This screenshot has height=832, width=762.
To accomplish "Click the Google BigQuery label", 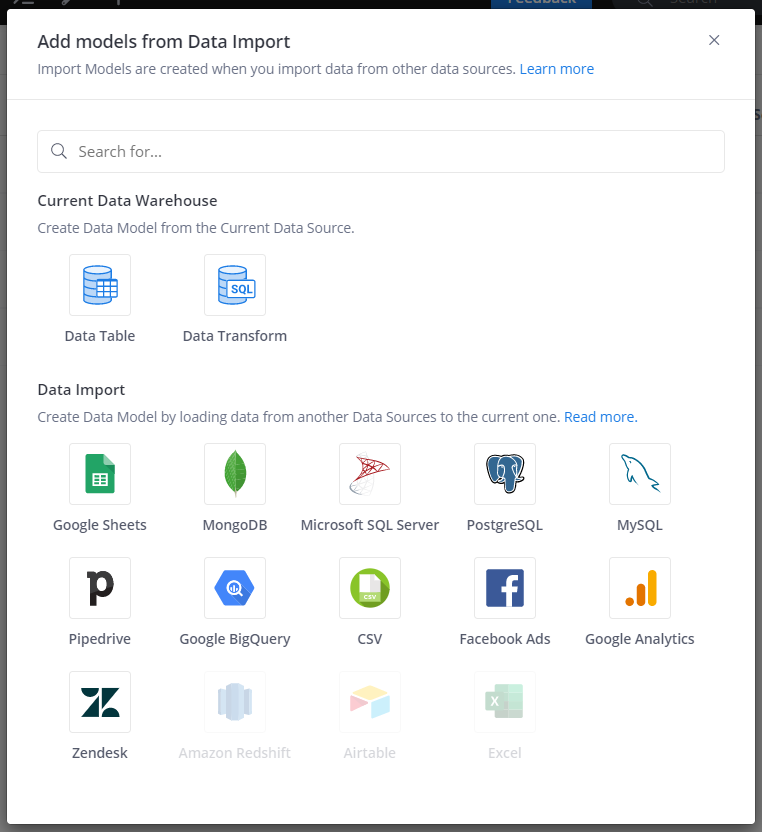I will tap(235, 639).
